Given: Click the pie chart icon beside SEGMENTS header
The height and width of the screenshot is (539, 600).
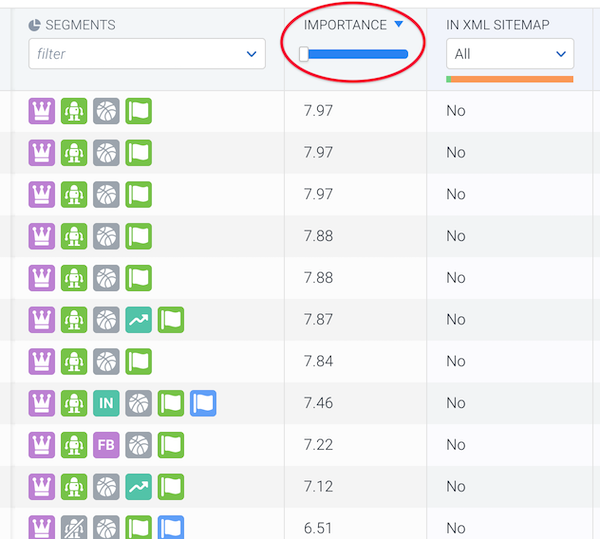Looking at the screenshot, I should tap(34, 25).
